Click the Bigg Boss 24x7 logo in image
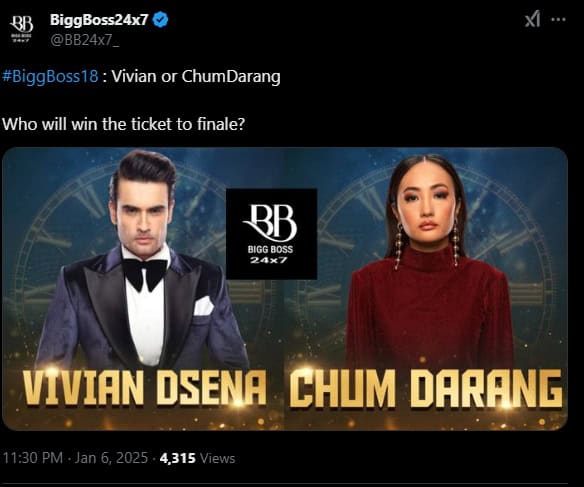Viewport: 584px width, 487px height. (x=272, y=234)
